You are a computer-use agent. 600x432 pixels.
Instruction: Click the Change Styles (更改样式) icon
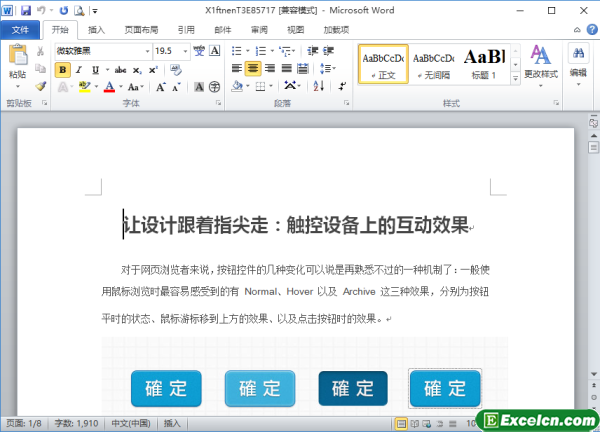tap(541, 62)
